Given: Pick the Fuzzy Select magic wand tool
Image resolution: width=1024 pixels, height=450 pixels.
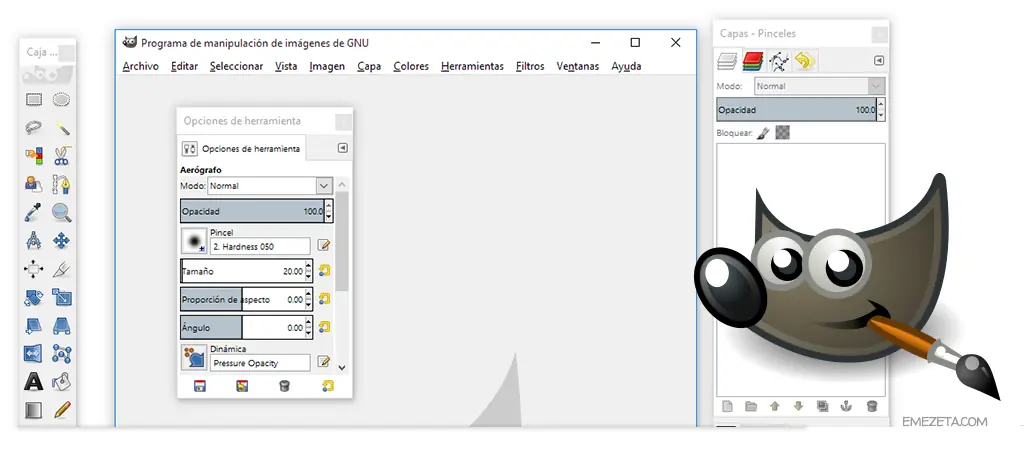Looking at the screenshot, I should click(x=61, y=127).
